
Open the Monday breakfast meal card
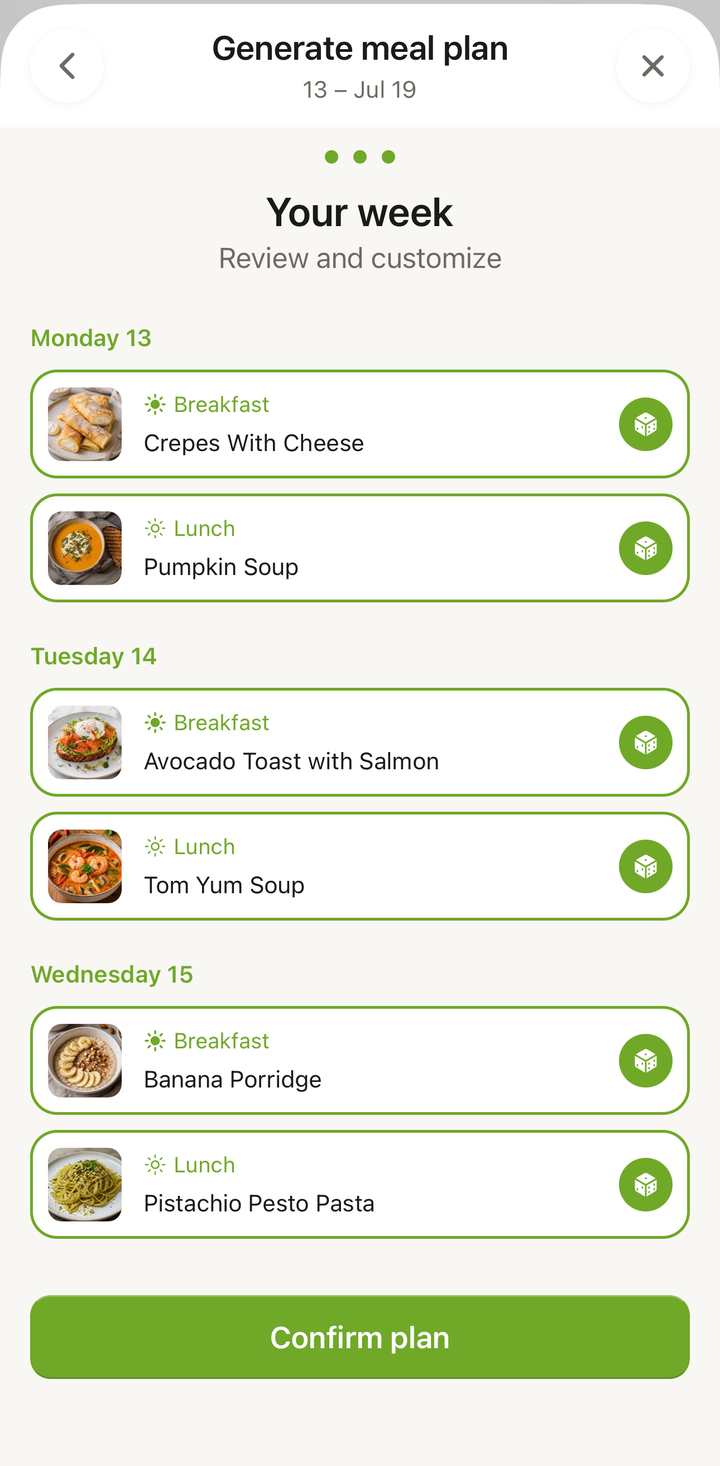[x=360, y=424]
